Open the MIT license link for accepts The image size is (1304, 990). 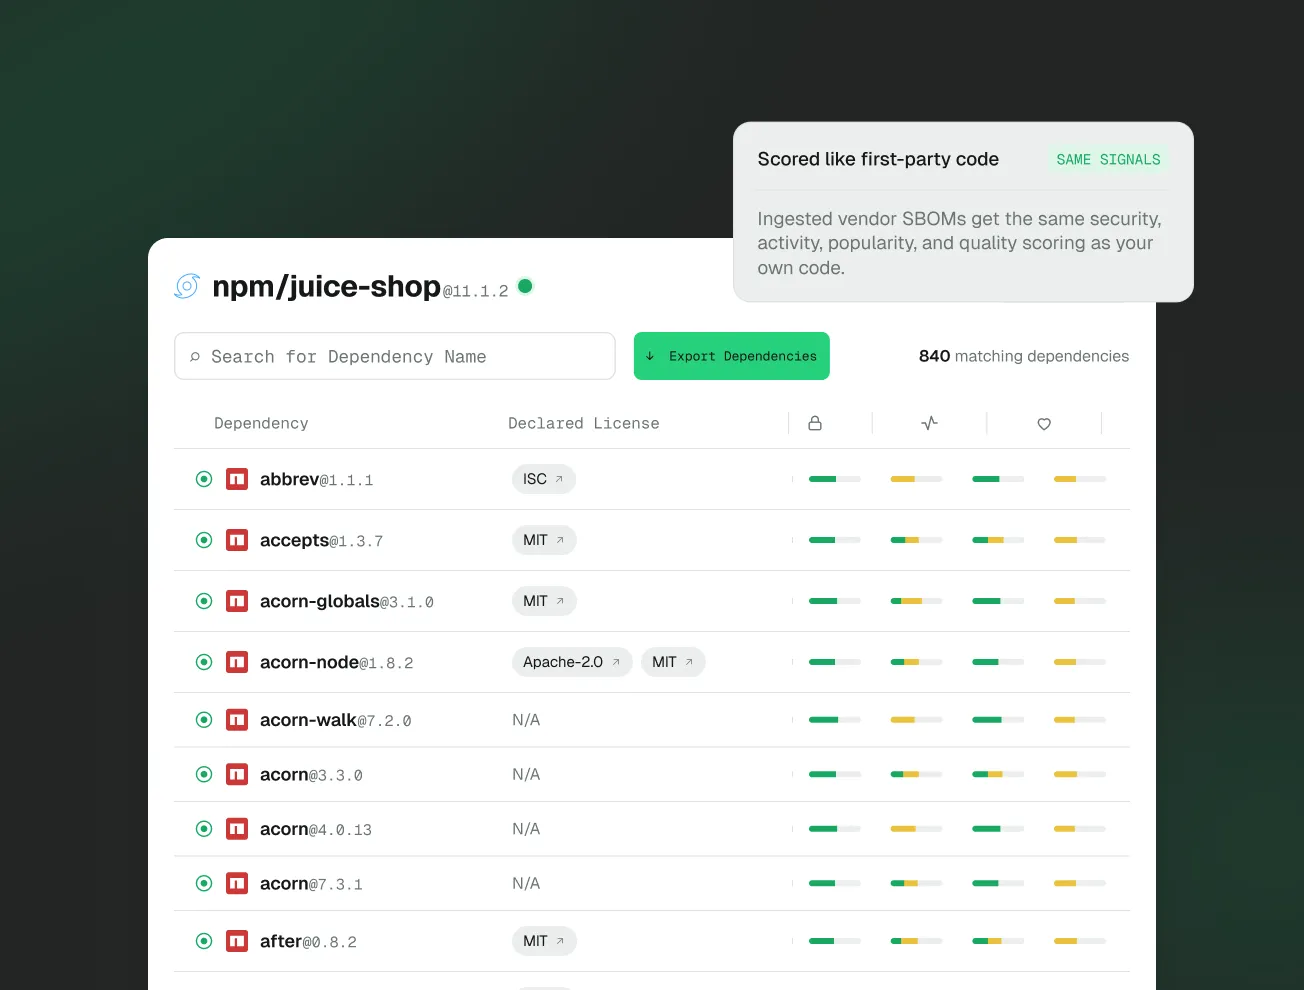point(544,540)
